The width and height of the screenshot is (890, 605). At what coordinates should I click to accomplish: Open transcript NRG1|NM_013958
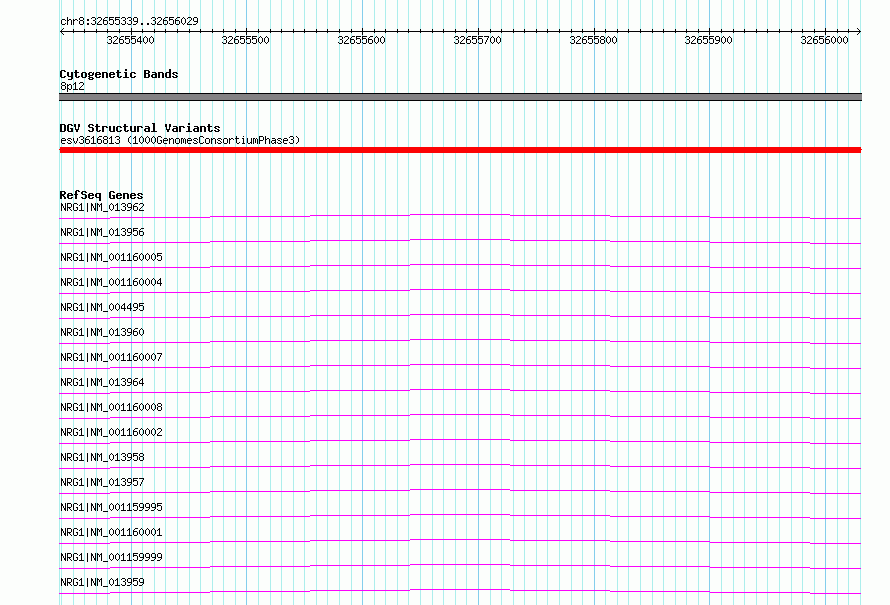coord(102,457)
